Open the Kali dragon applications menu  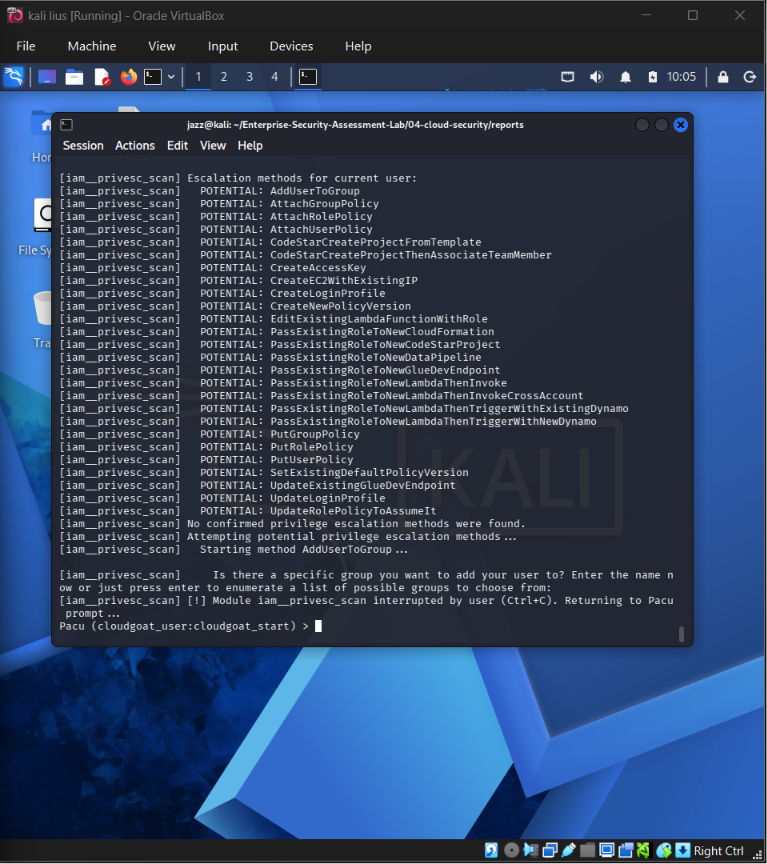point(14,77)
